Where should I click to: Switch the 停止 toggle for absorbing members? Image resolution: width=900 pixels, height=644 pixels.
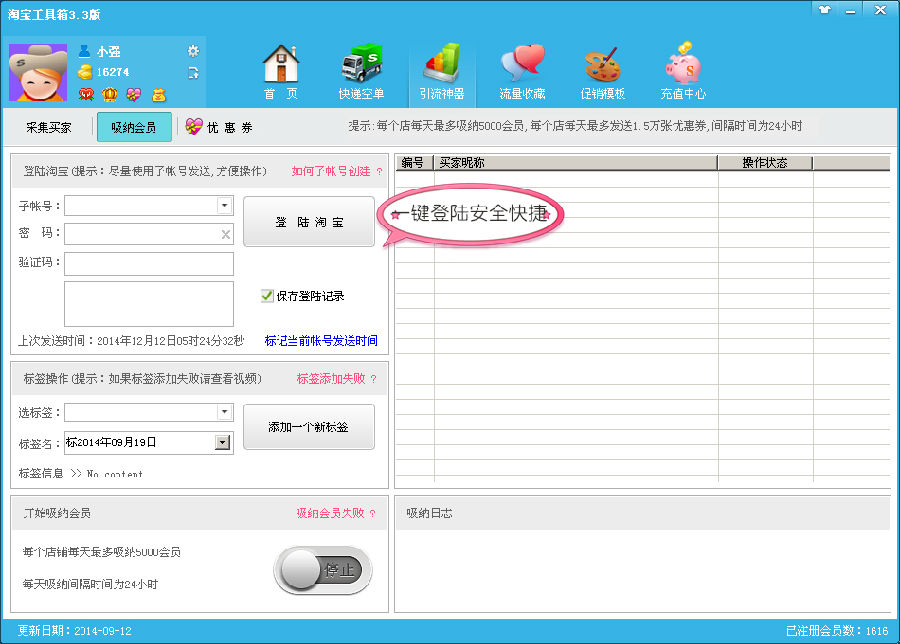(323, 571)
